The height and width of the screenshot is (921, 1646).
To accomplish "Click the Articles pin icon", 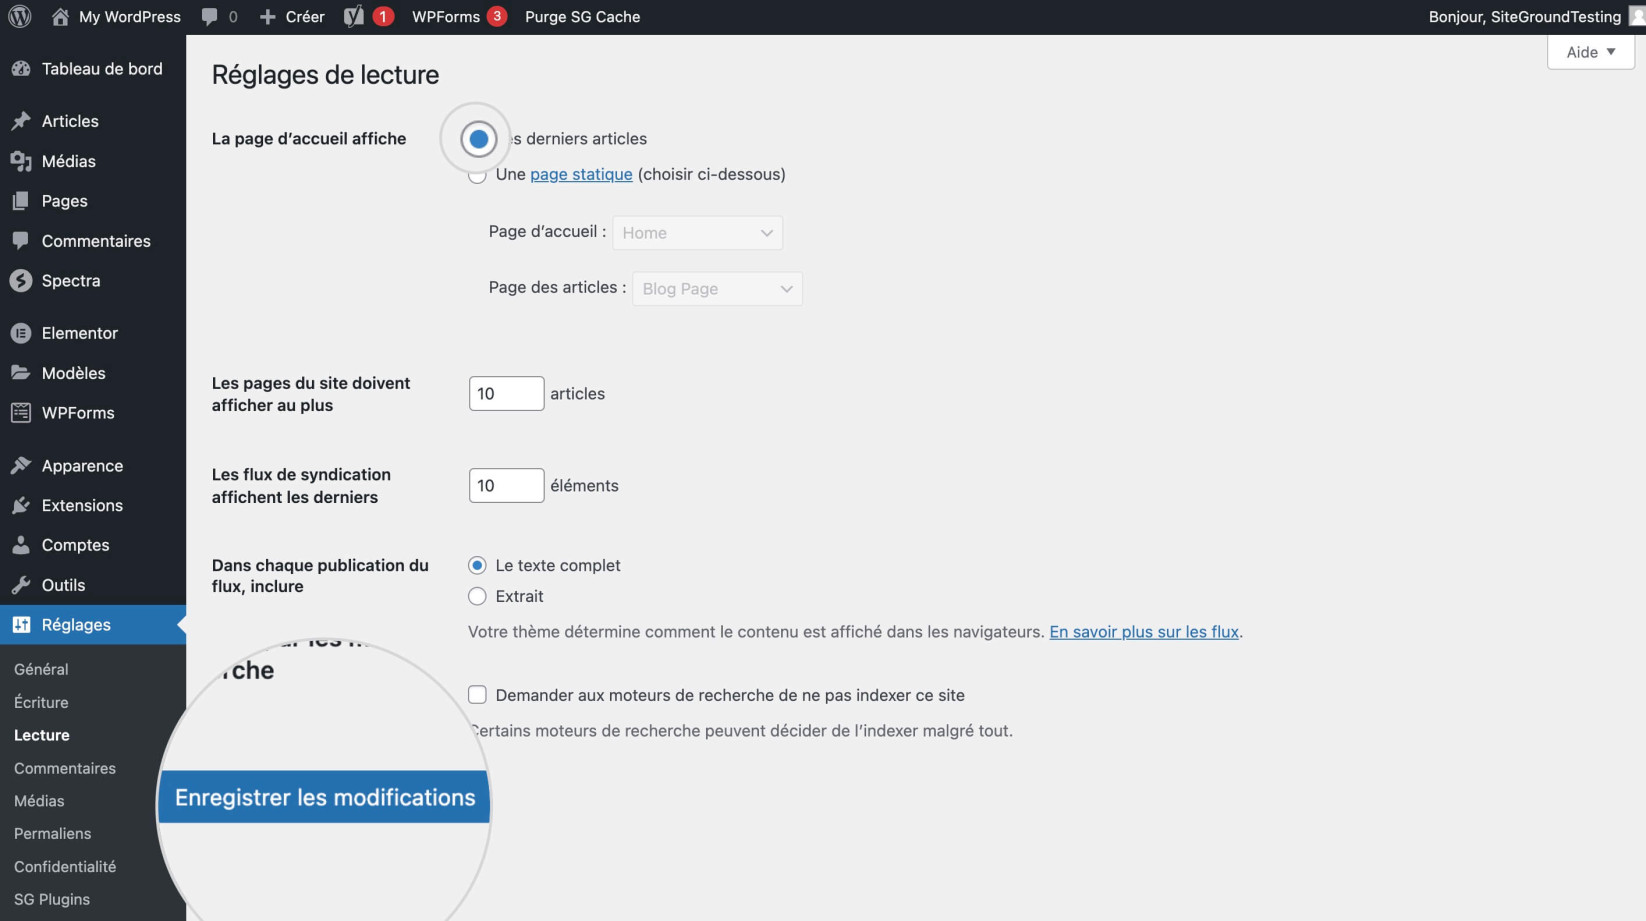I will click(x=21, y=121).
